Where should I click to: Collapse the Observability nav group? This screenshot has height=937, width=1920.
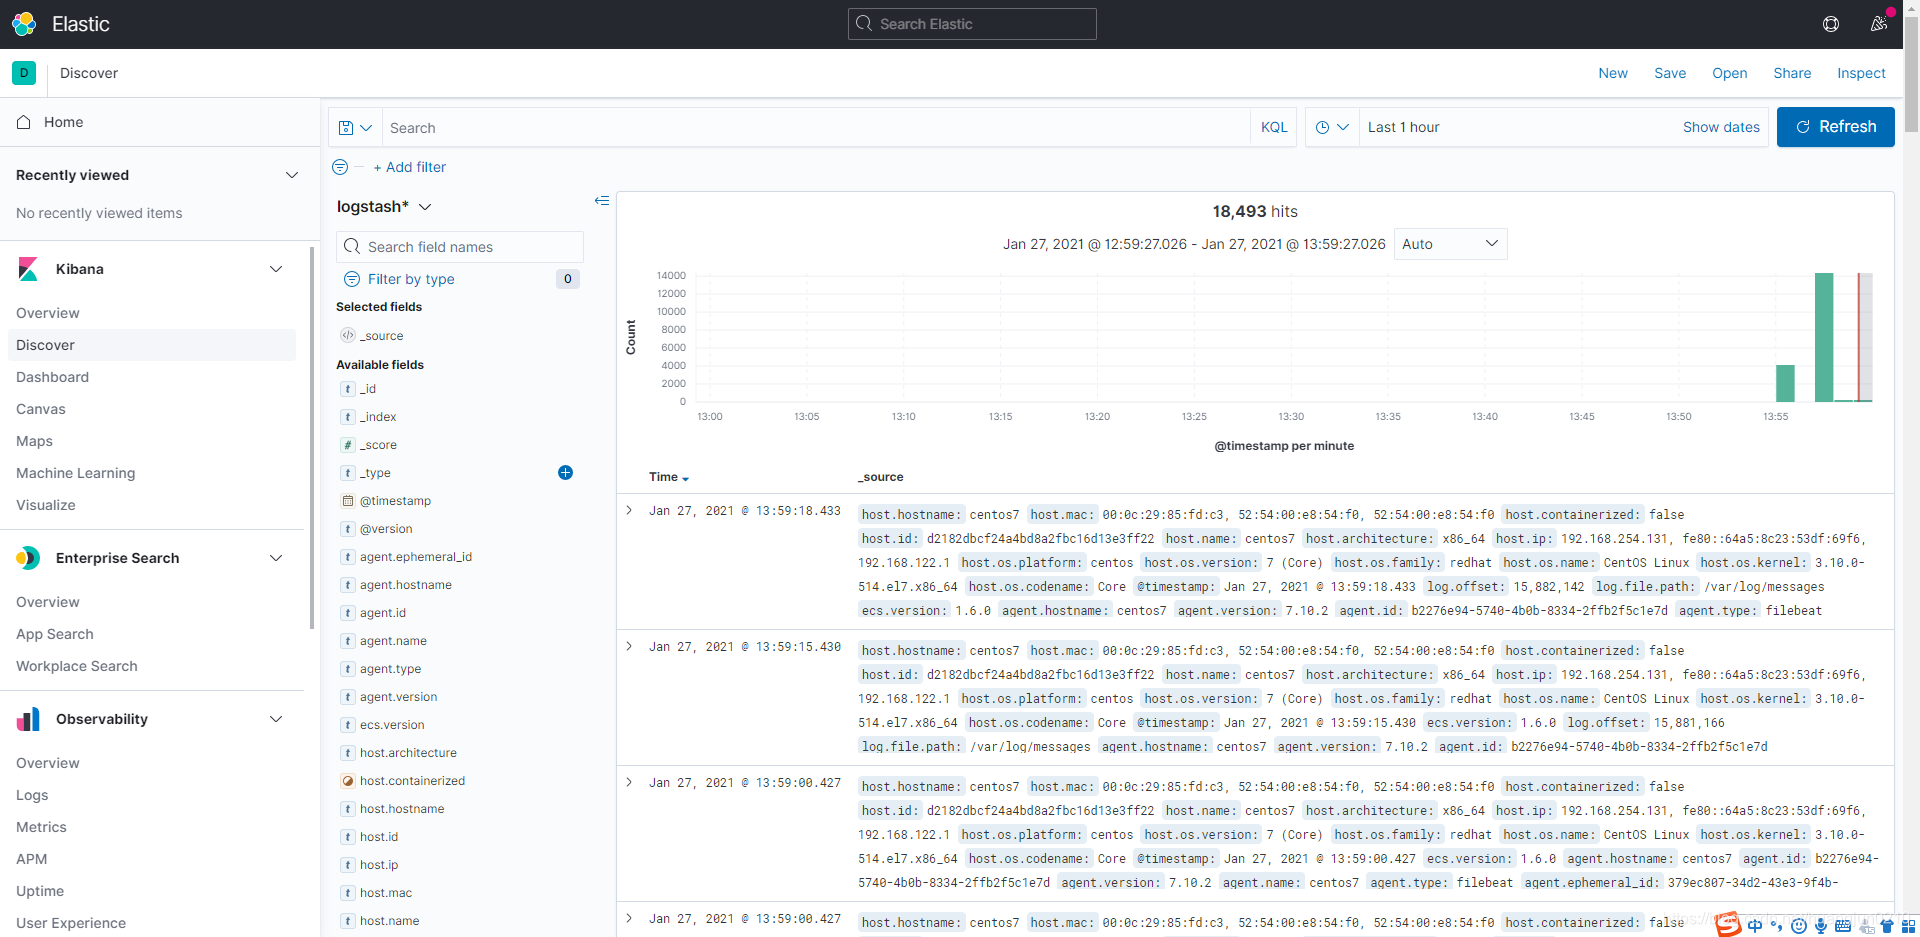[276, 719]
